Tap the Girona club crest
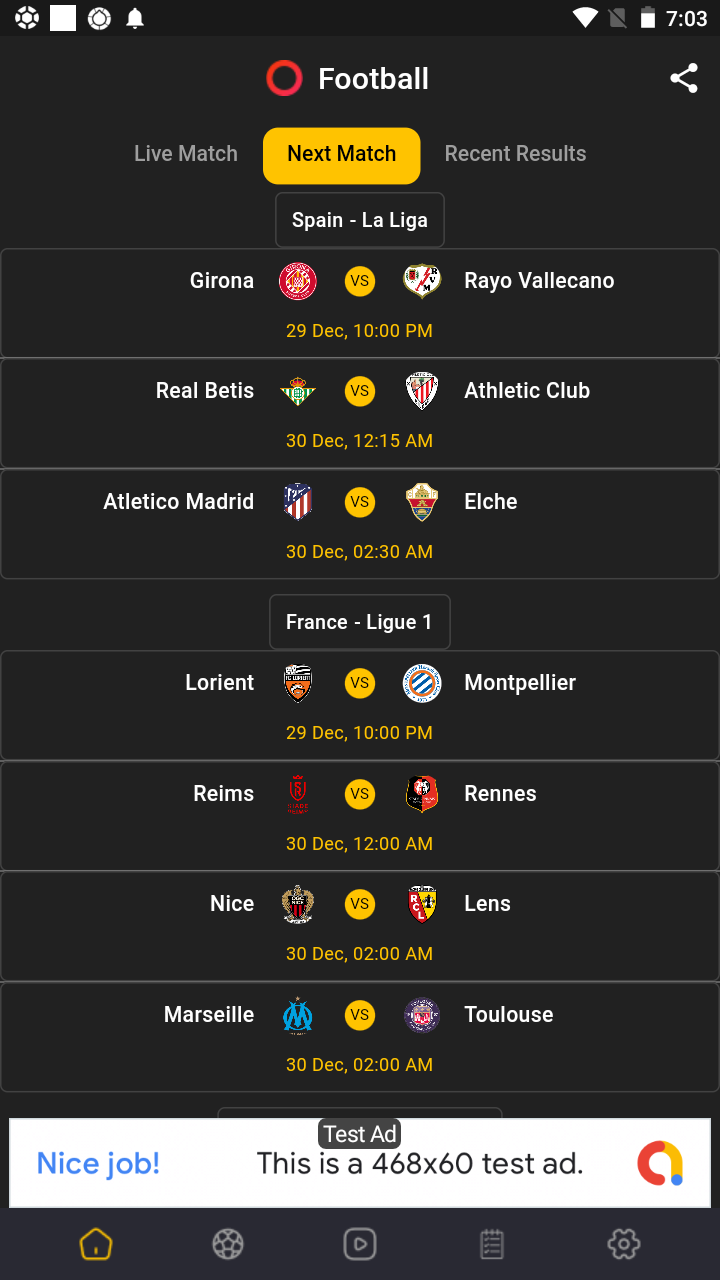Image resolution: width=720 pixels, height=1280 pixels. [298, 281]
